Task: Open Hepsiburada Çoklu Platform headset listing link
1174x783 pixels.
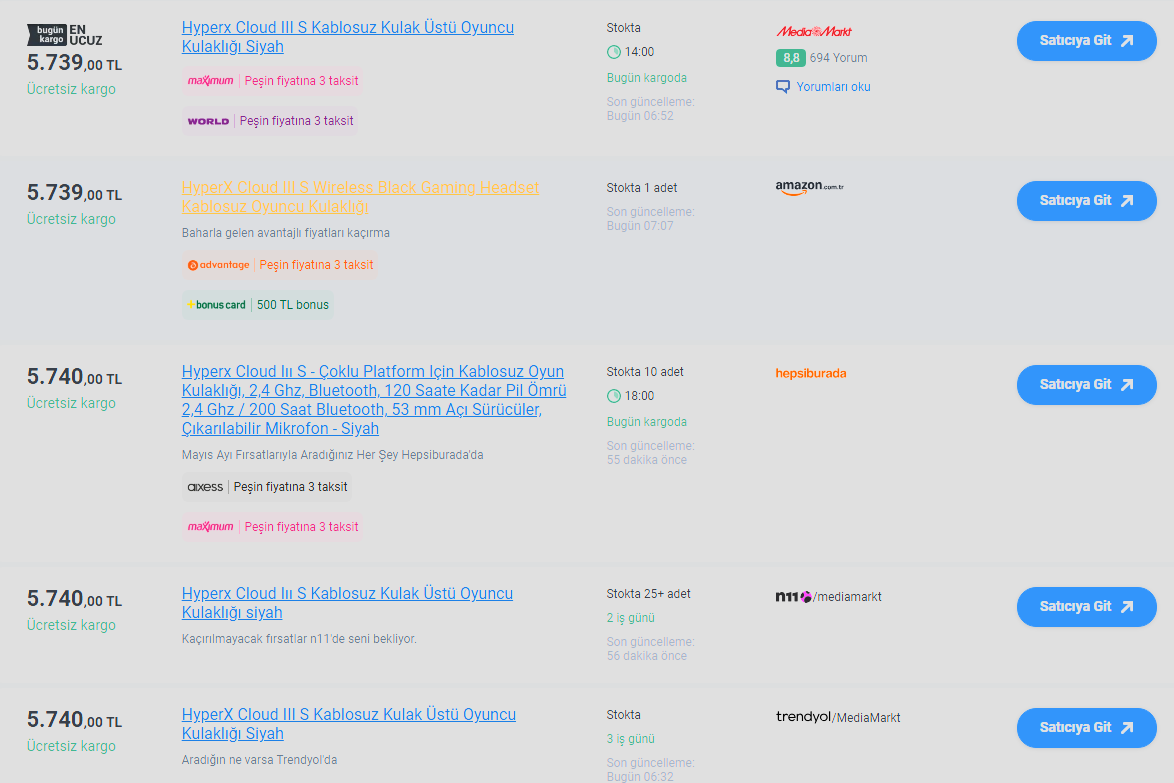Action: 374,400
